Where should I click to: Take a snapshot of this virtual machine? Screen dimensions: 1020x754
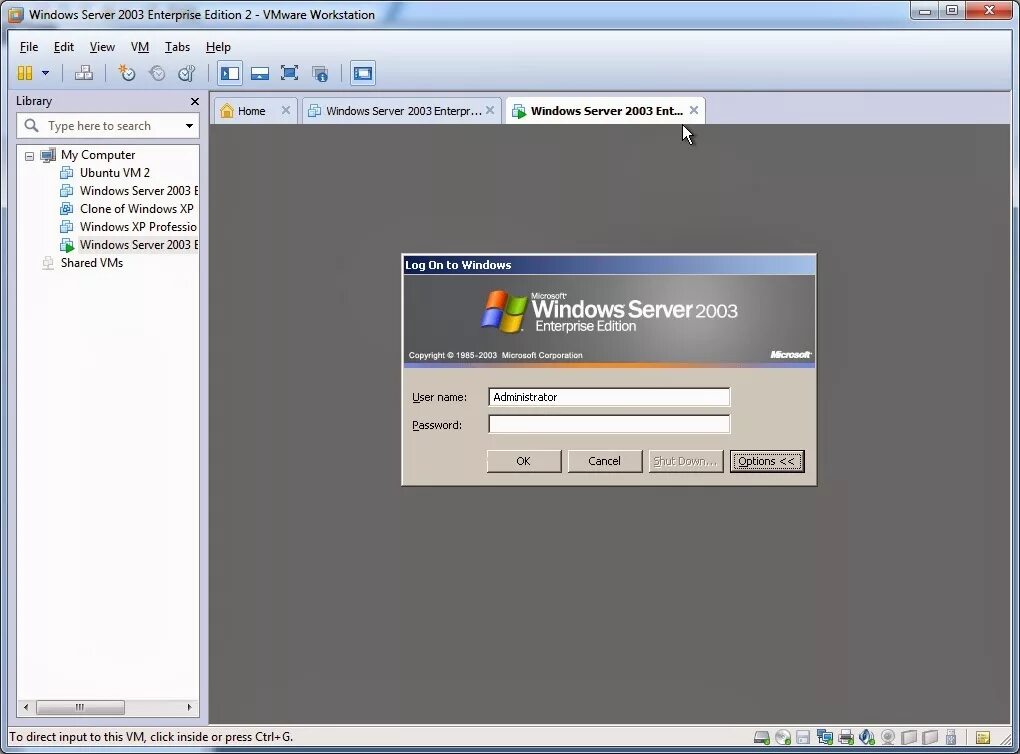point(126,73)
